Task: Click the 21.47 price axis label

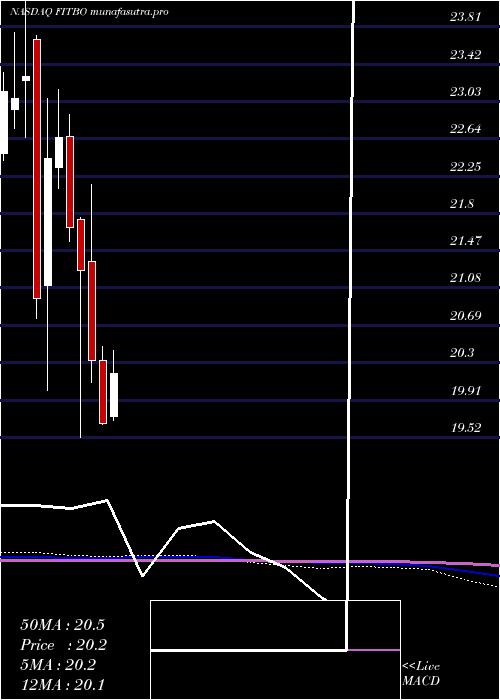Action: (x=466, y=241)
